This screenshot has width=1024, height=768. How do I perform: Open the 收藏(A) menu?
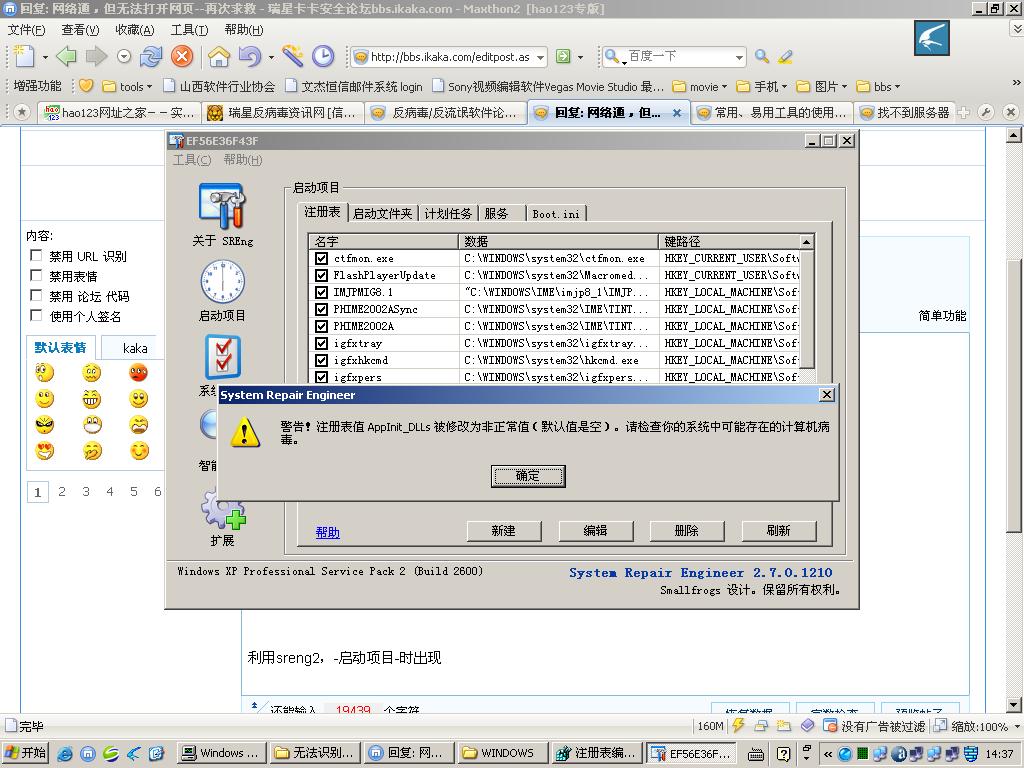(x=135, y=29)
